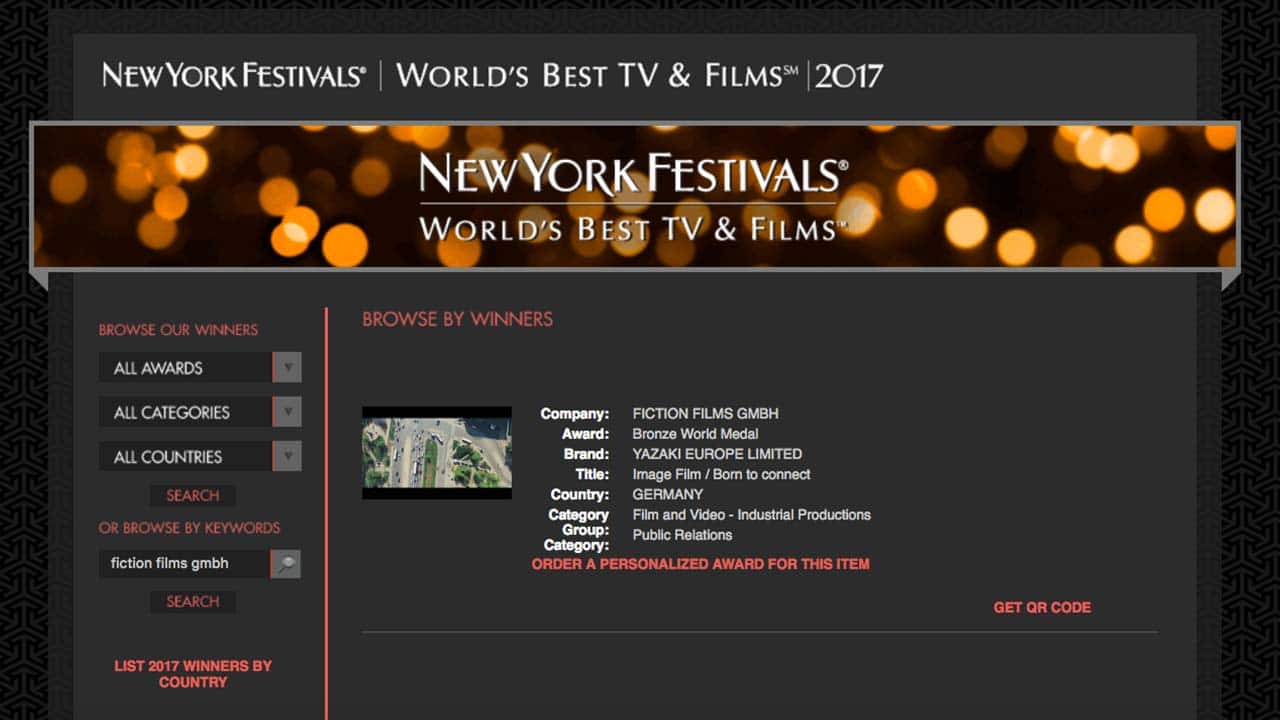Click the Or Browse By Keywords label
Screen dimensions: 1280x720
[x=189, y=528]
